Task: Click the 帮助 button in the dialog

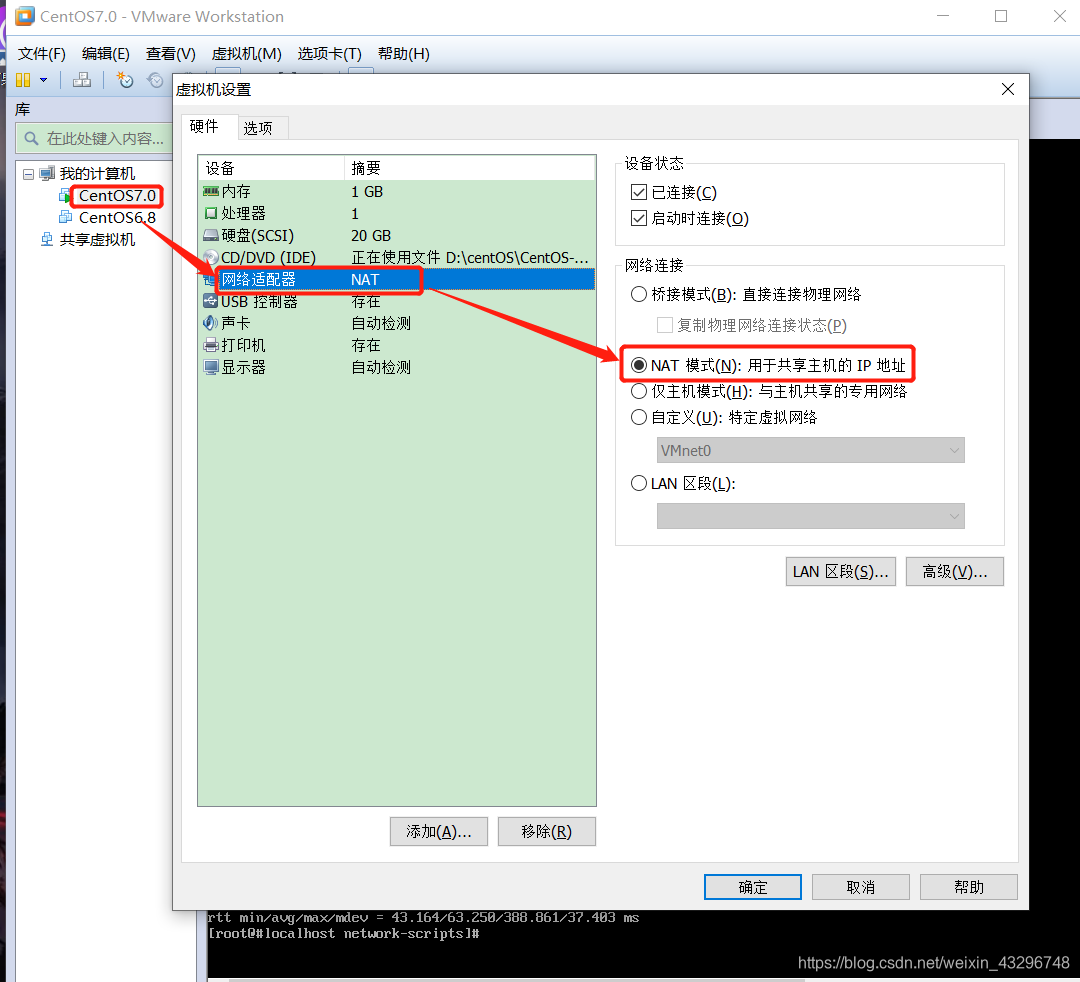Action: pos(969,887)
